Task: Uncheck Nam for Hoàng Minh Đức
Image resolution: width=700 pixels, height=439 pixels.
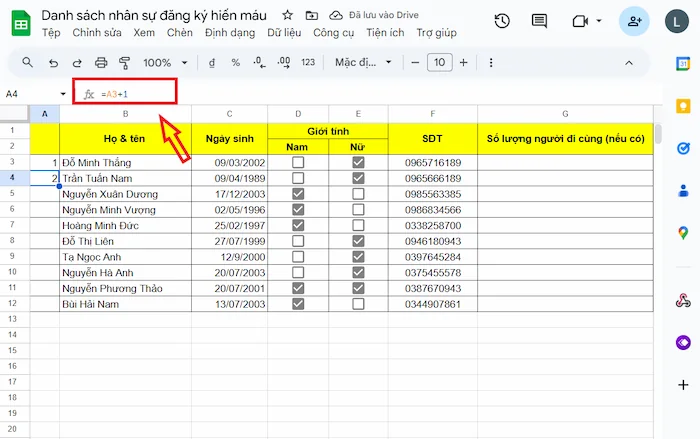Action: click(x=298, y=225)
